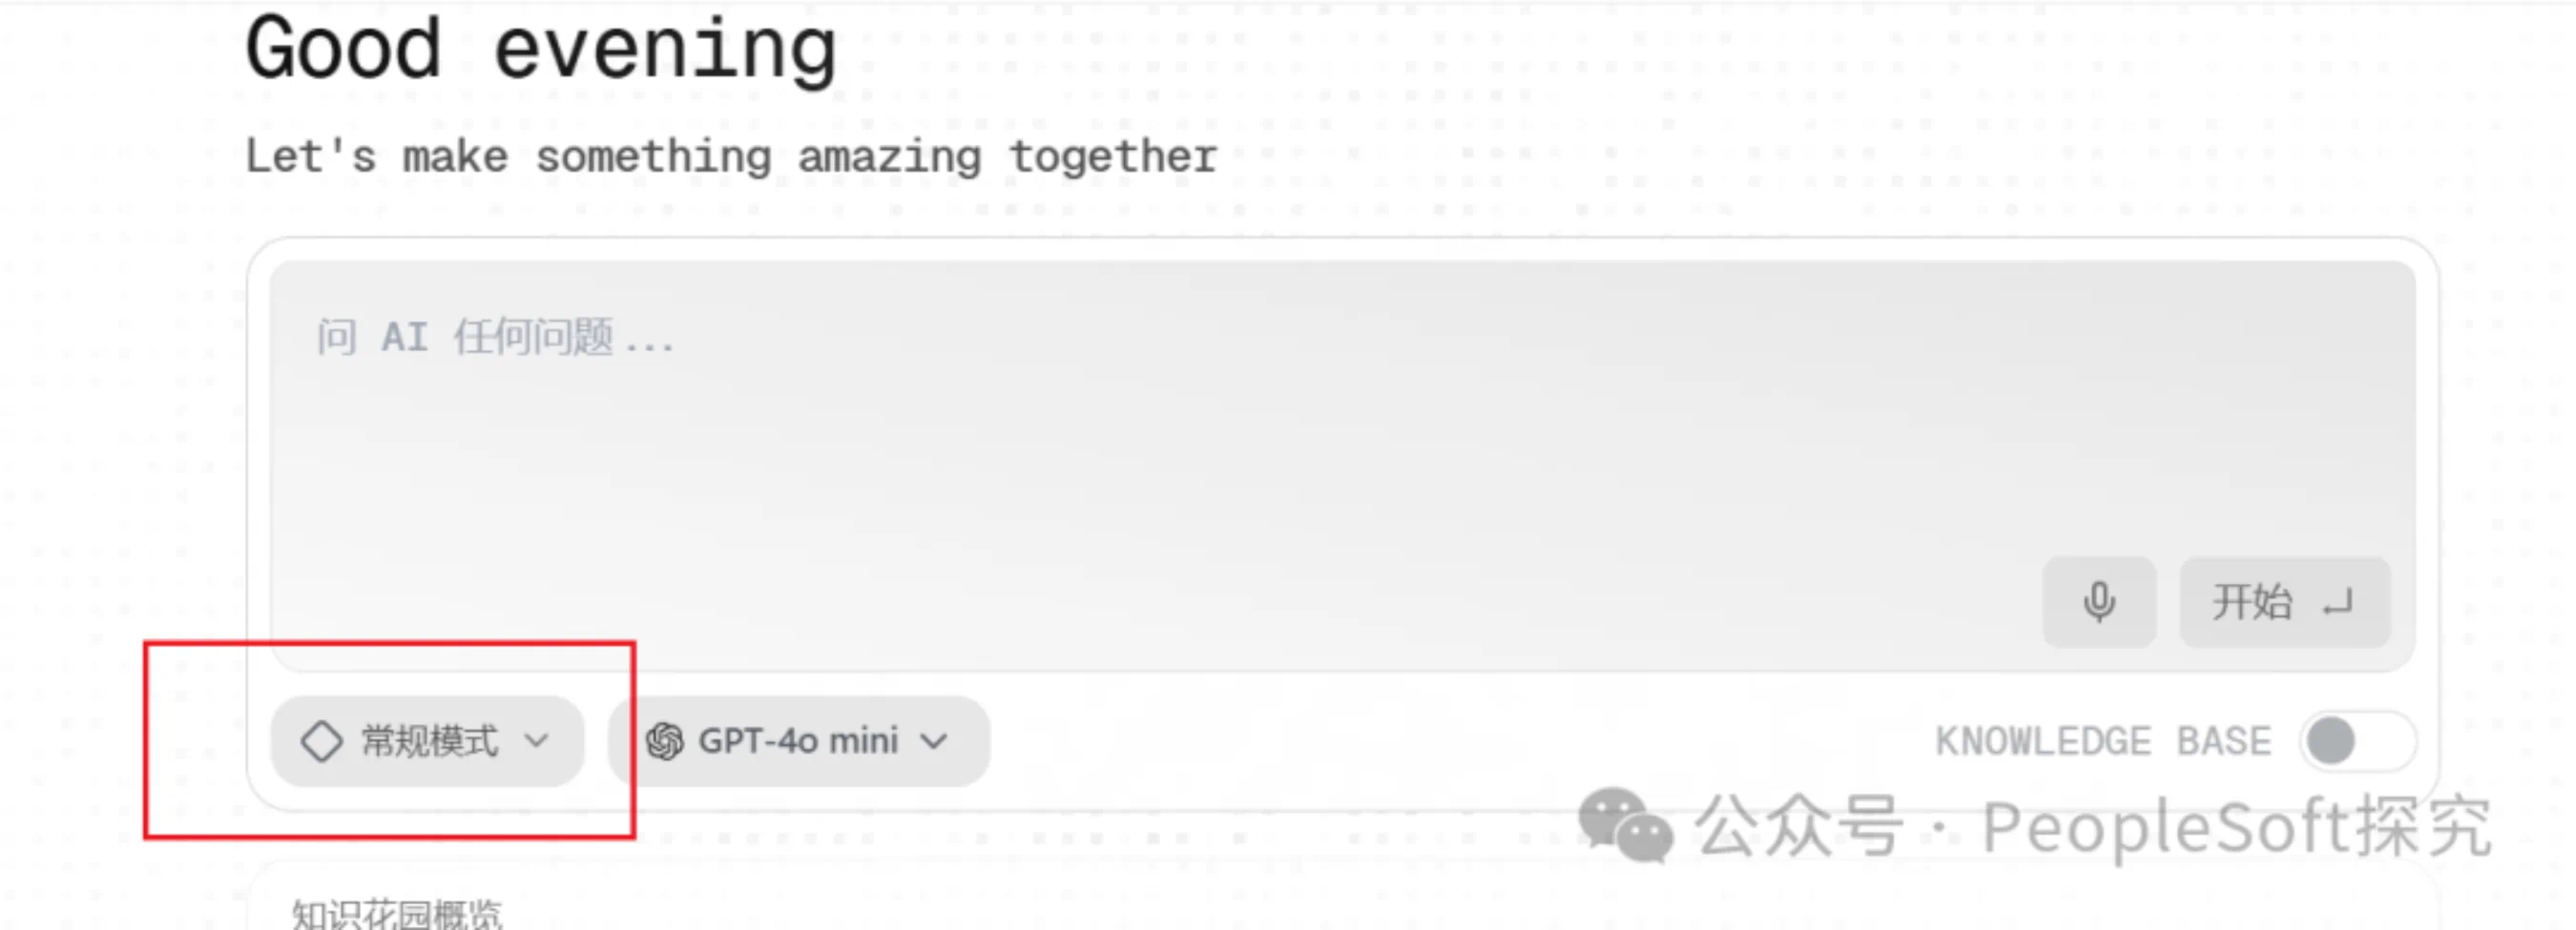Click the GPT-4o mini label text

pyautogui.click(x=798, y=742)
